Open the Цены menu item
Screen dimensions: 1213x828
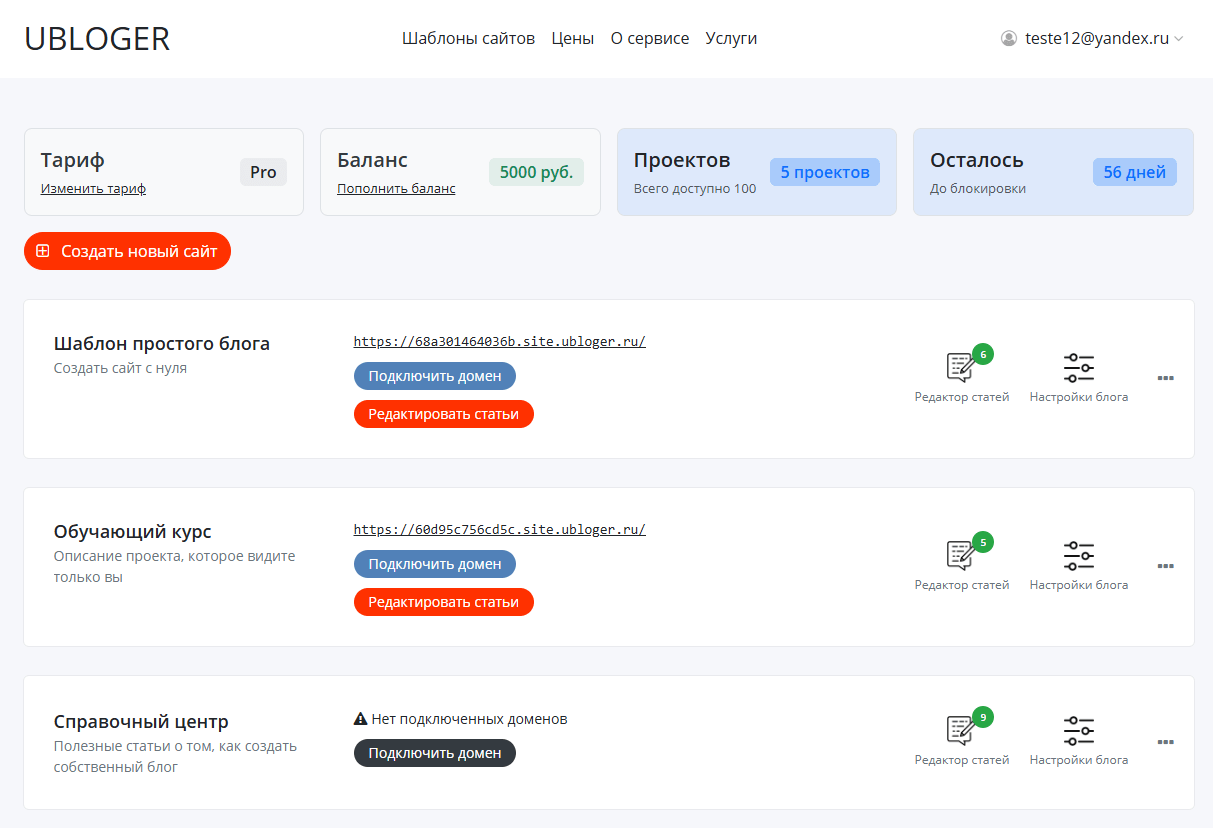[x=572, y=39]
